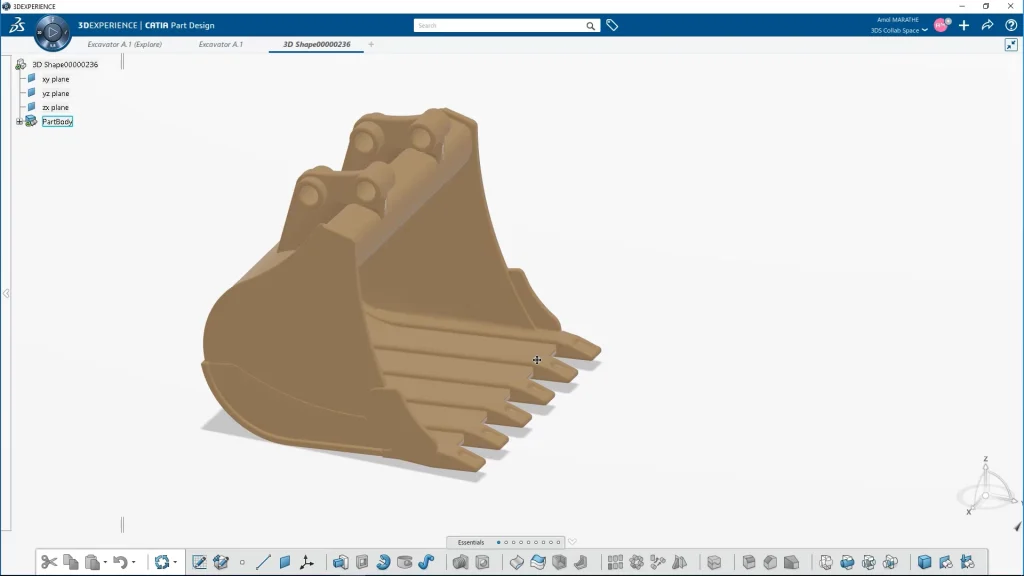Click into the Search field

click(505, 25)
